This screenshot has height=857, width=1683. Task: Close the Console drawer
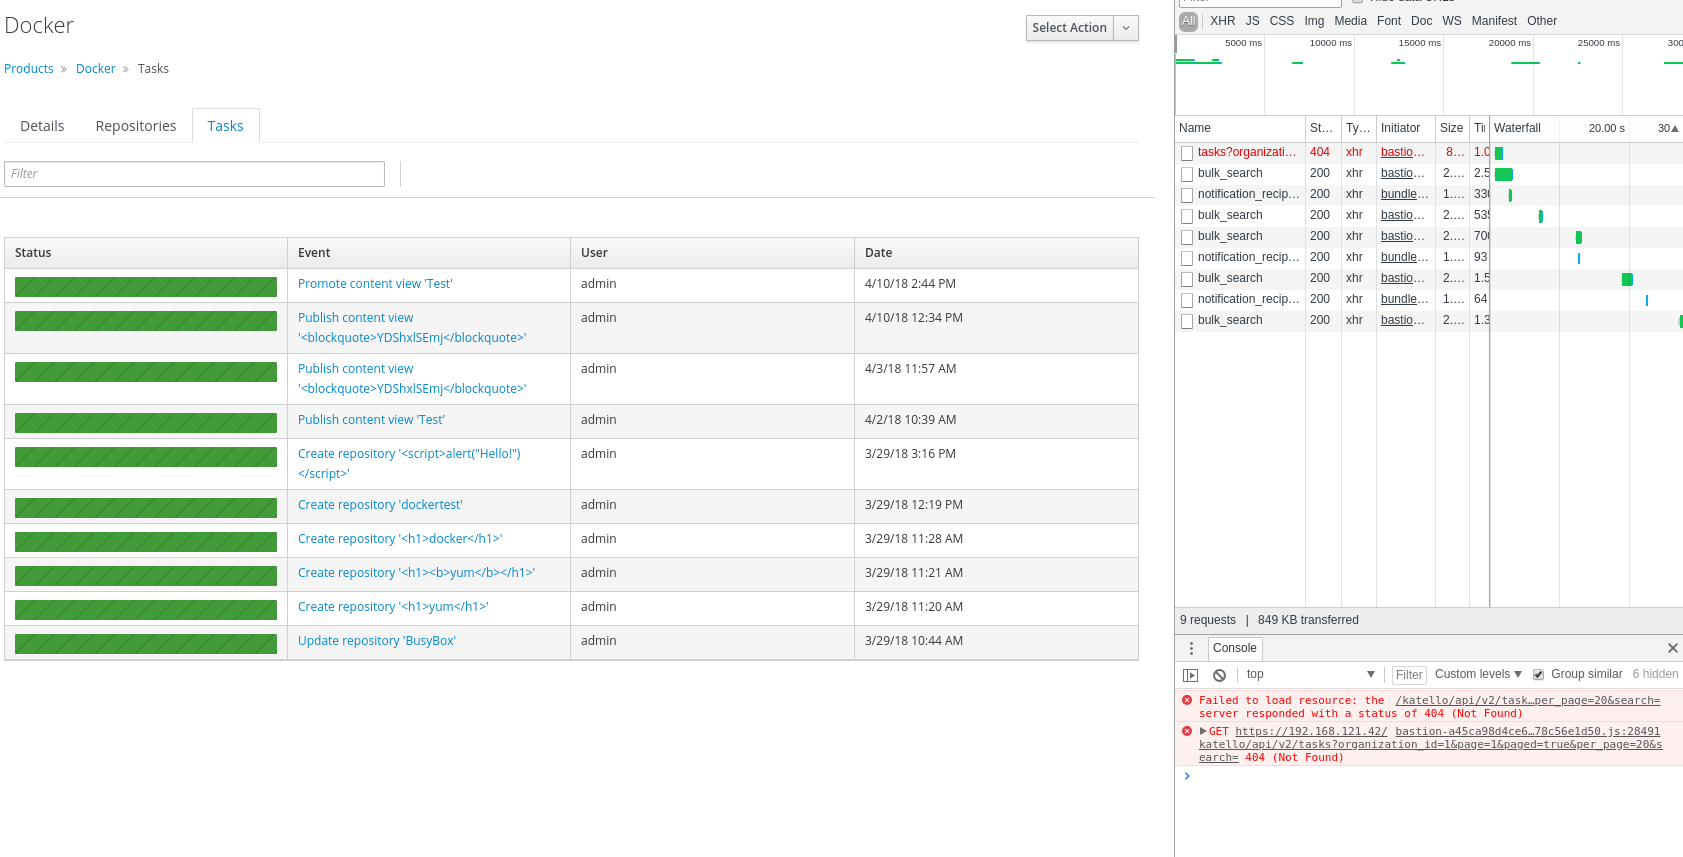tap(1672, 648)
